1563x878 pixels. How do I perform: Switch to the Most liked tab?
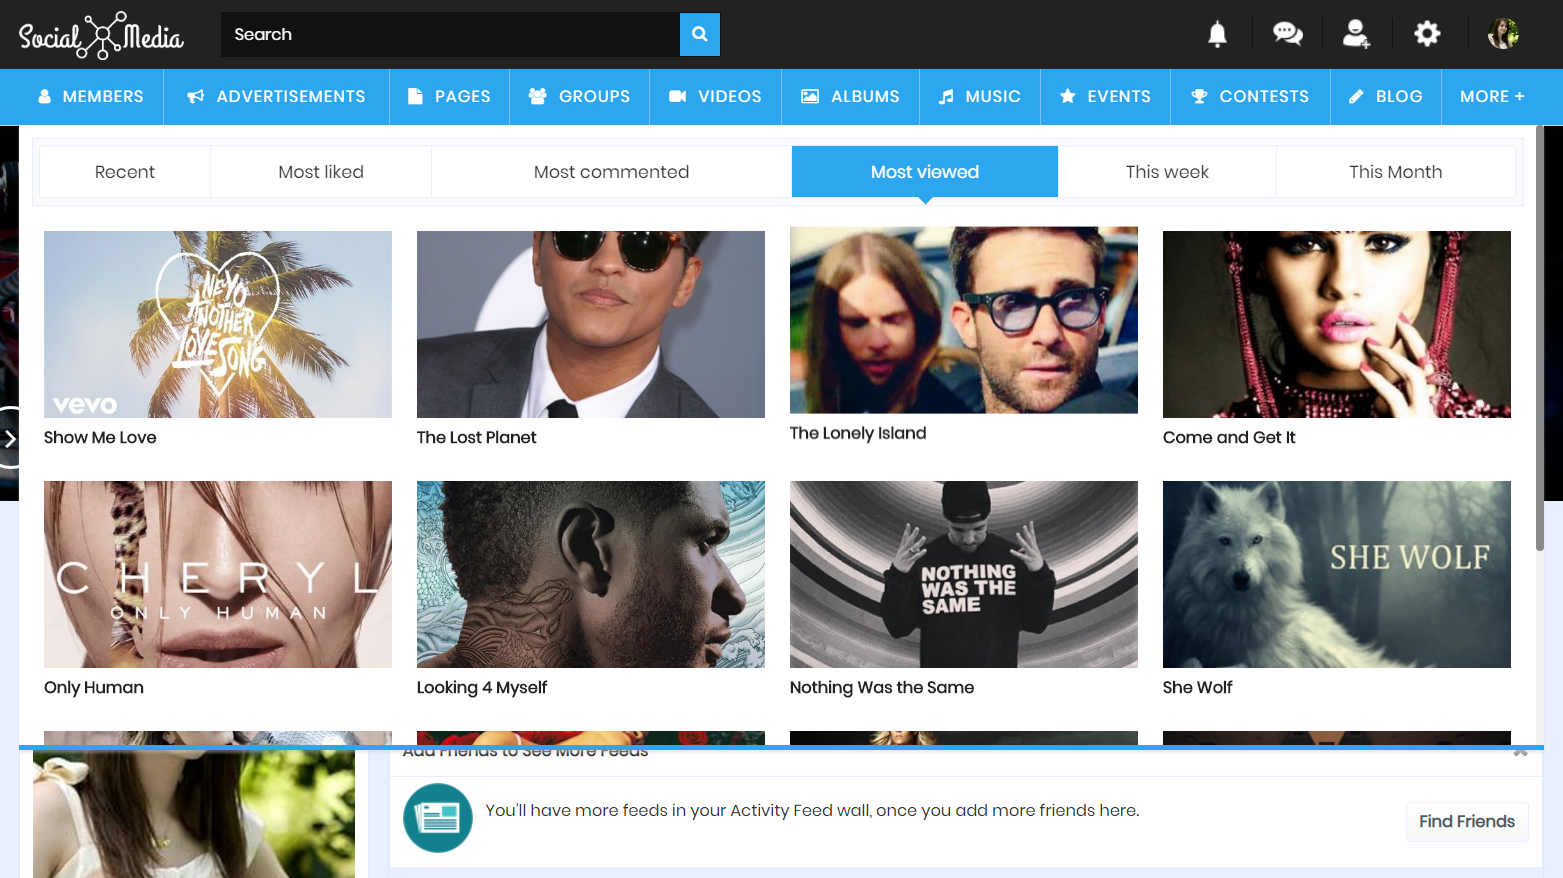pos(321,172)
